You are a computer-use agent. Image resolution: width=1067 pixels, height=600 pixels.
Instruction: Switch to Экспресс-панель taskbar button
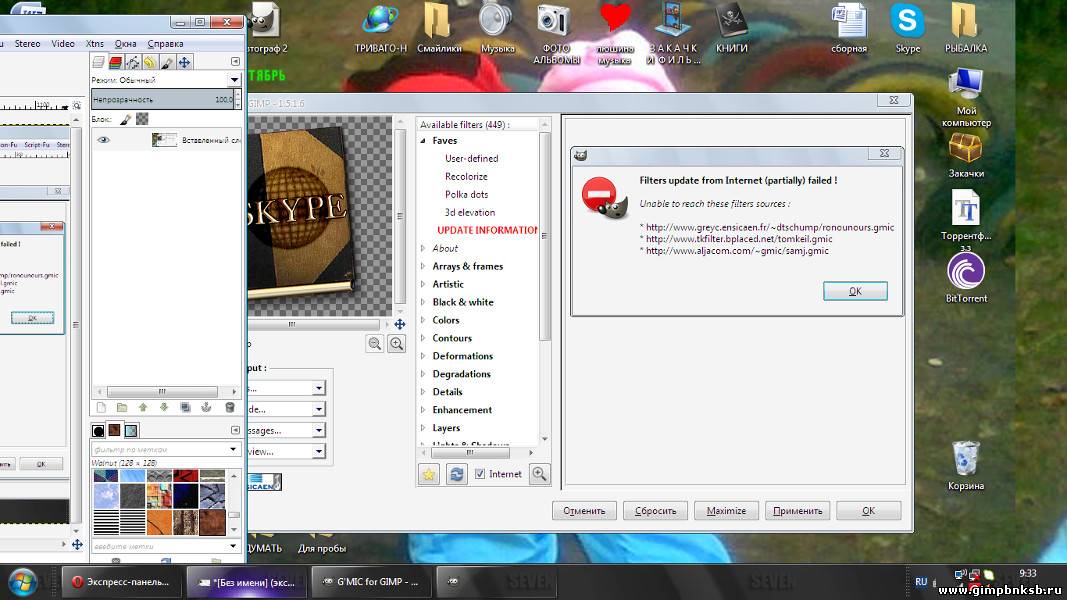pos(121,582)
